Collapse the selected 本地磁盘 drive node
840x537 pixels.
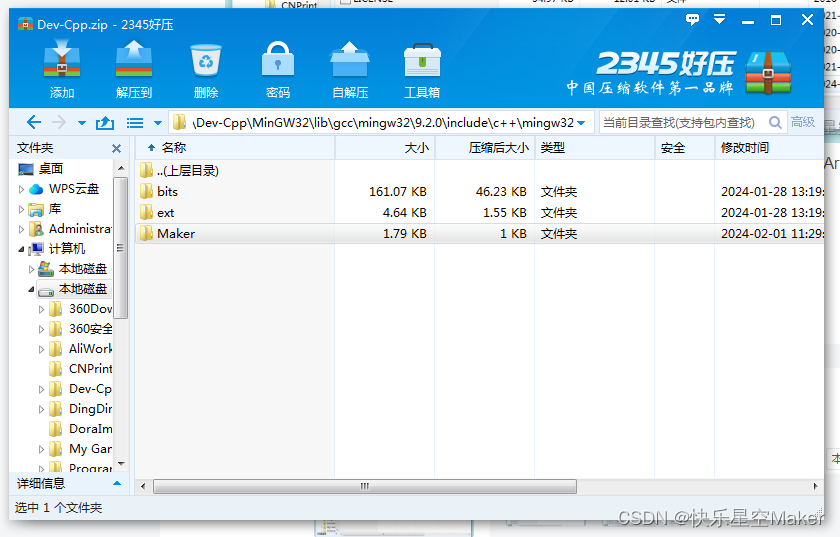click(31, 289)
